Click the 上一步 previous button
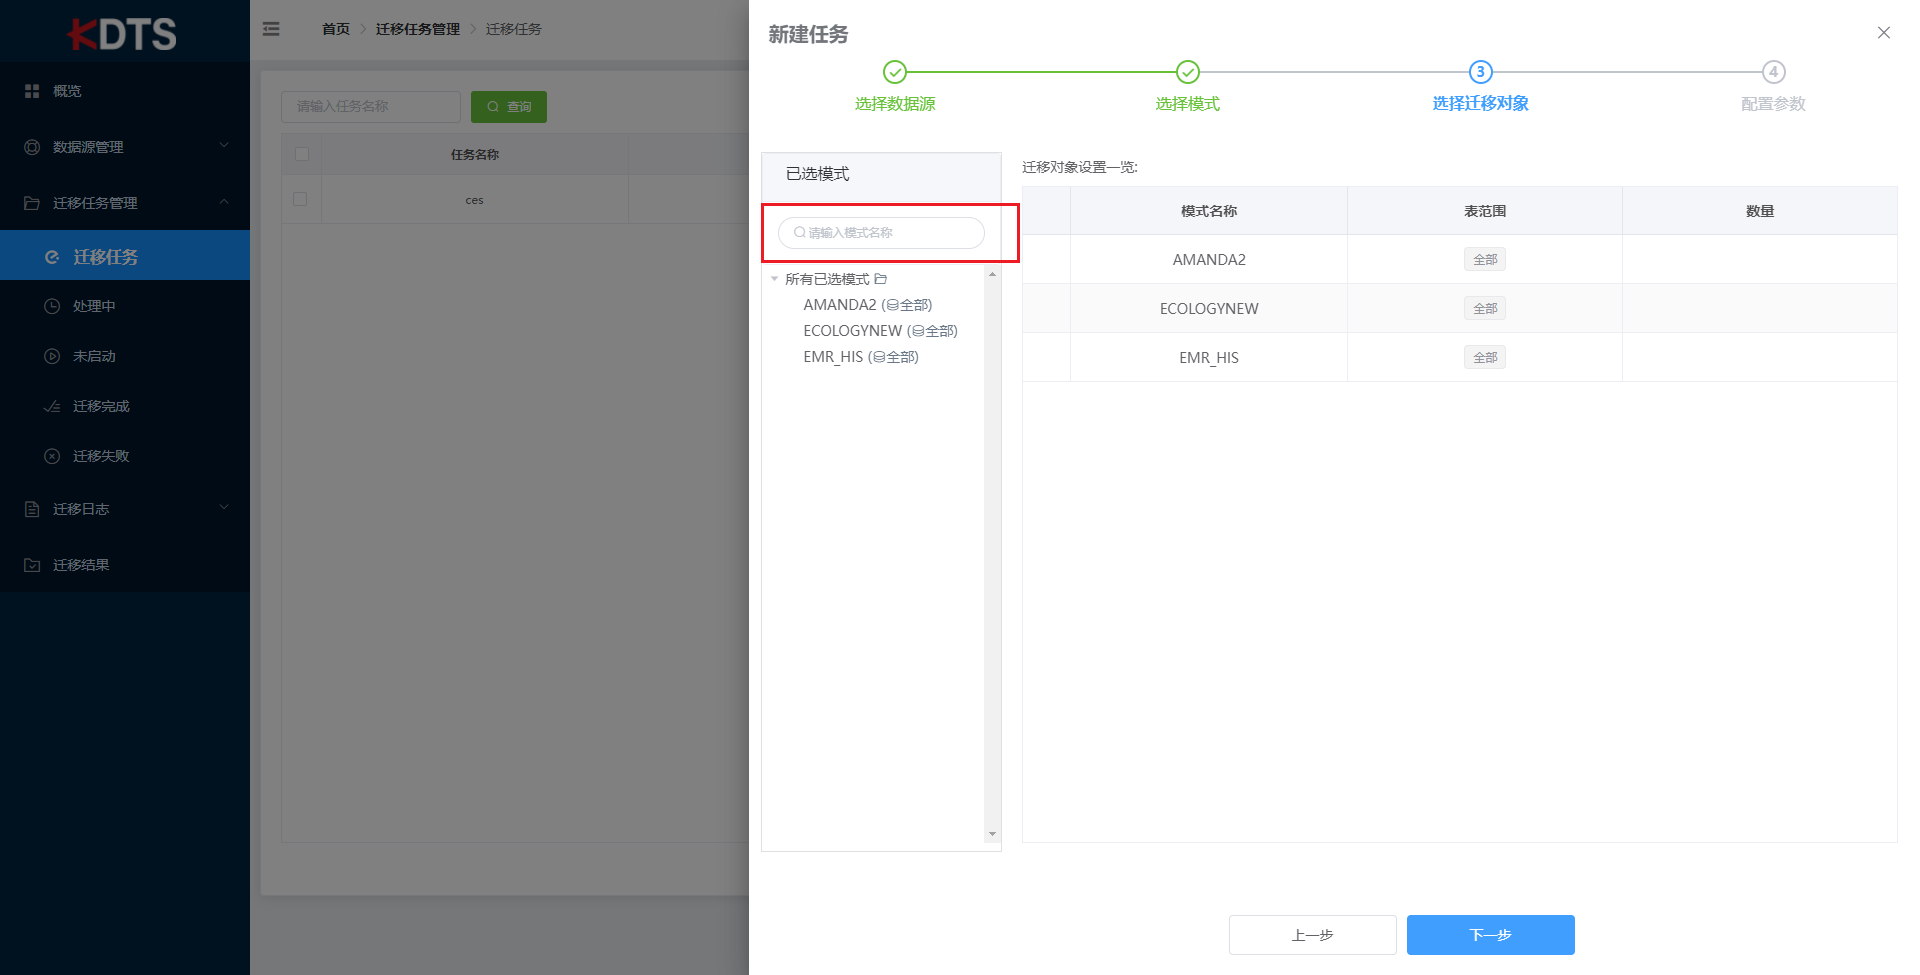Screen dimensions: 1920x975 click(1313, 935)
